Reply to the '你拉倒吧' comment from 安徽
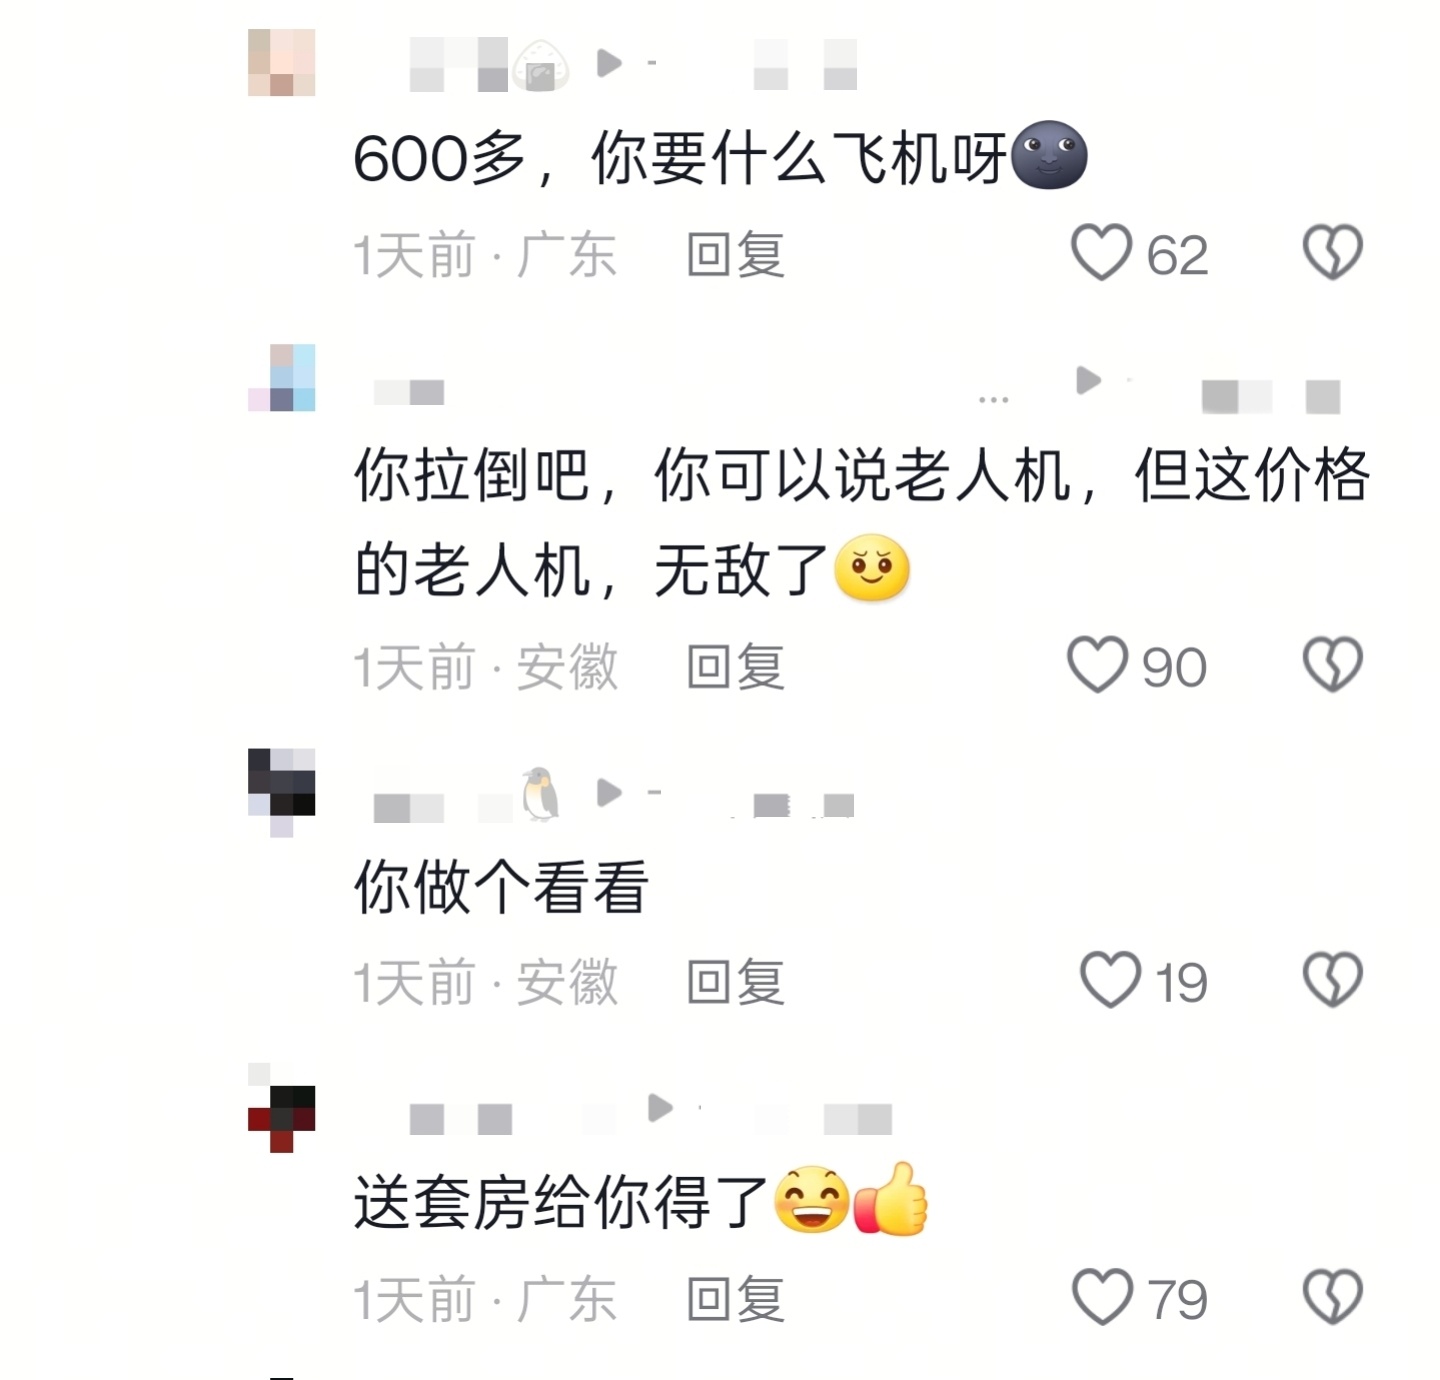The image size is (1440, 1380). click(x=735, y=667)
